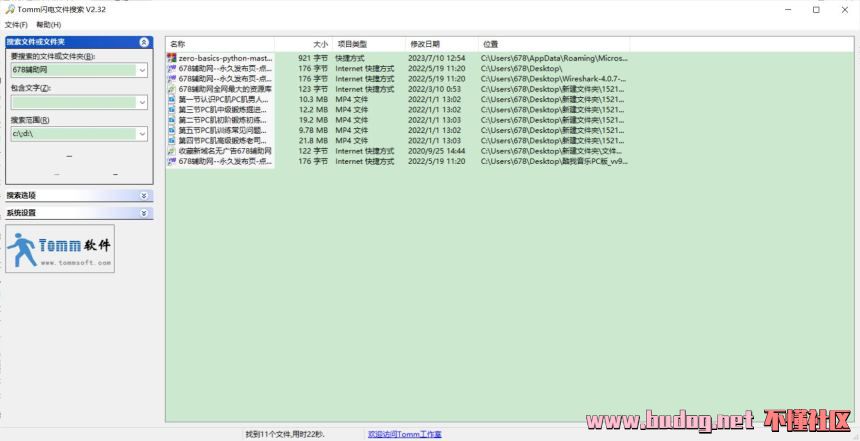
Task: Click the 第一节认识PC肌 MP4 file icon
Action: click(x=172, y=100)
